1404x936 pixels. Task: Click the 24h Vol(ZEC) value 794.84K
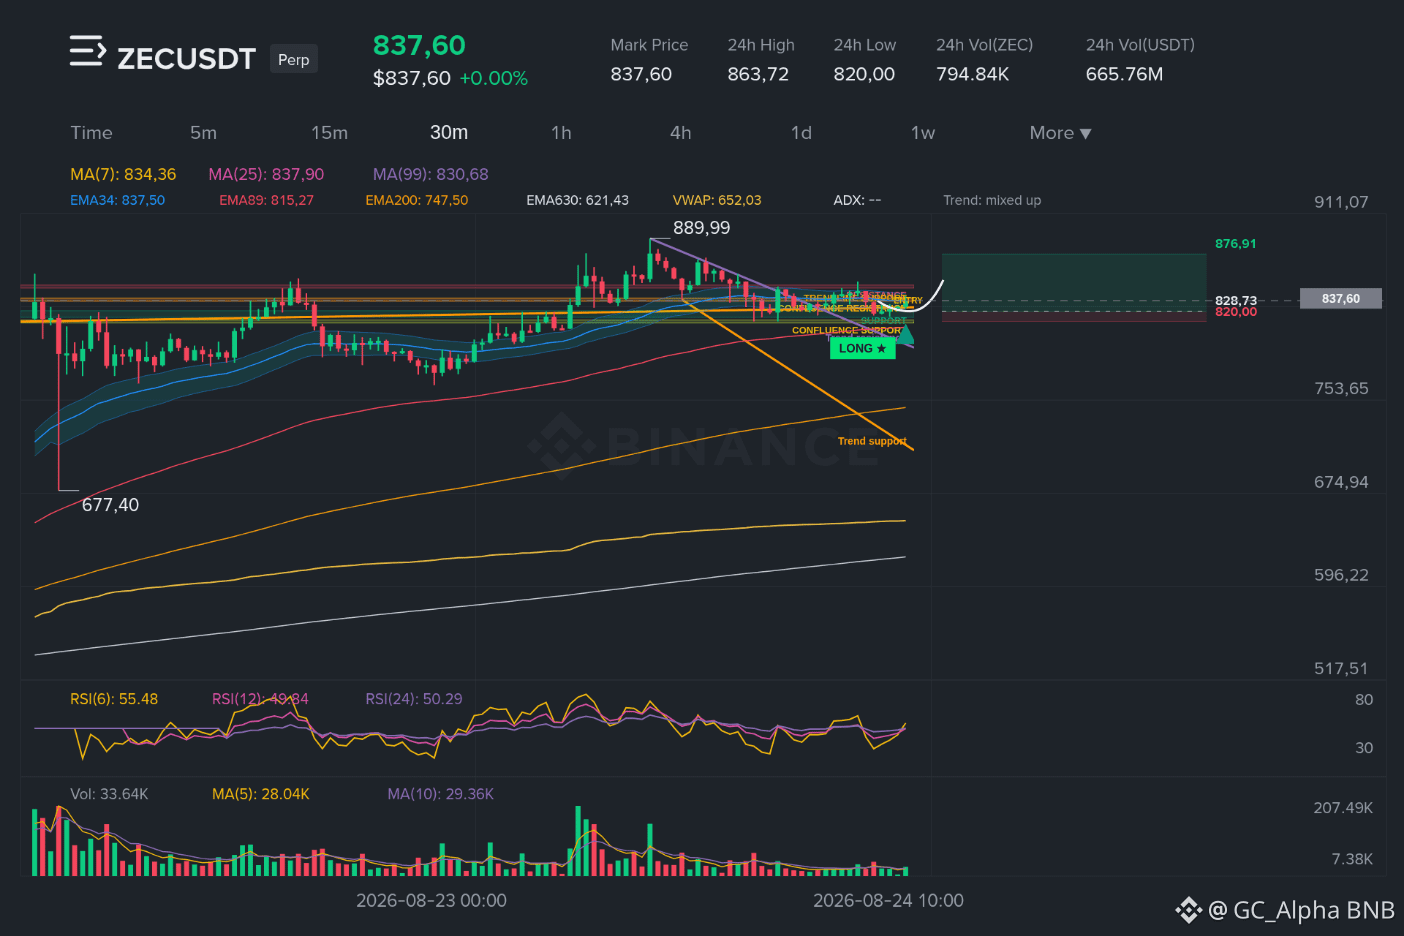coord(973,74)
